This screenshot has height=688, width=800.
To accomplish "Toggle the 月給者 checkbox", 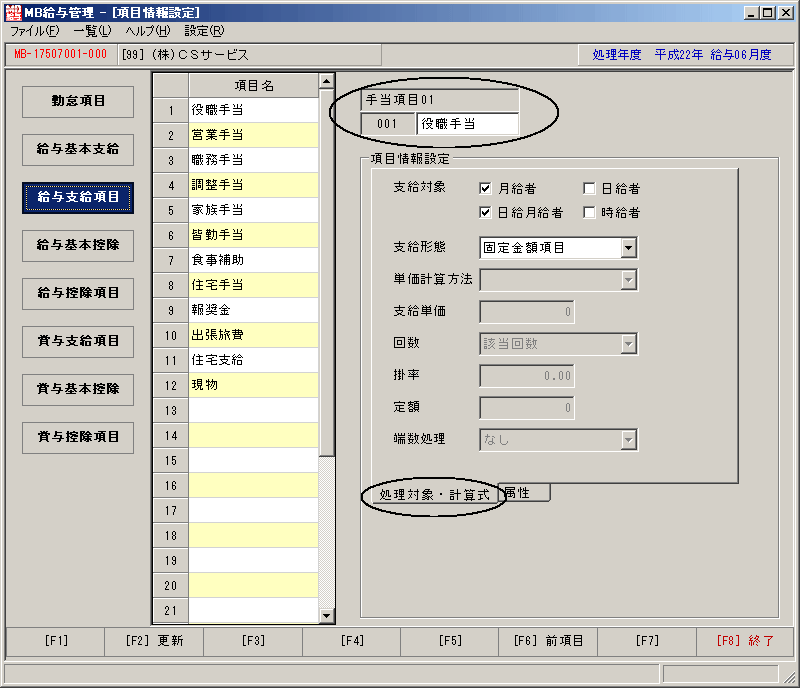I will (x=485, y=188).
